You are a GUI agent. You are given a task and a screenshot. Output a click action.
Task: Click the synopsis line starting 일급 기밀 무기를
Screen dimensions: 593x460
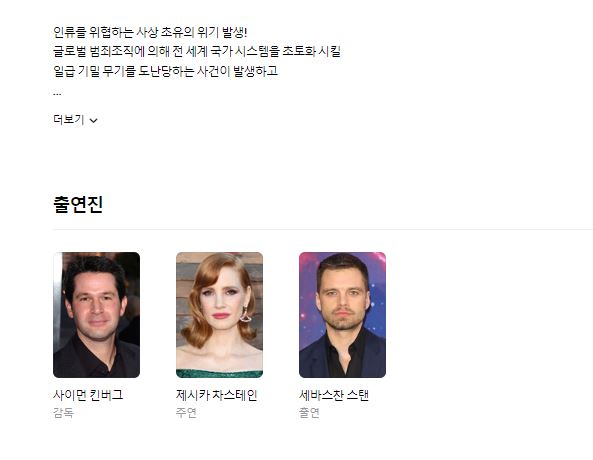pos(165,71)
